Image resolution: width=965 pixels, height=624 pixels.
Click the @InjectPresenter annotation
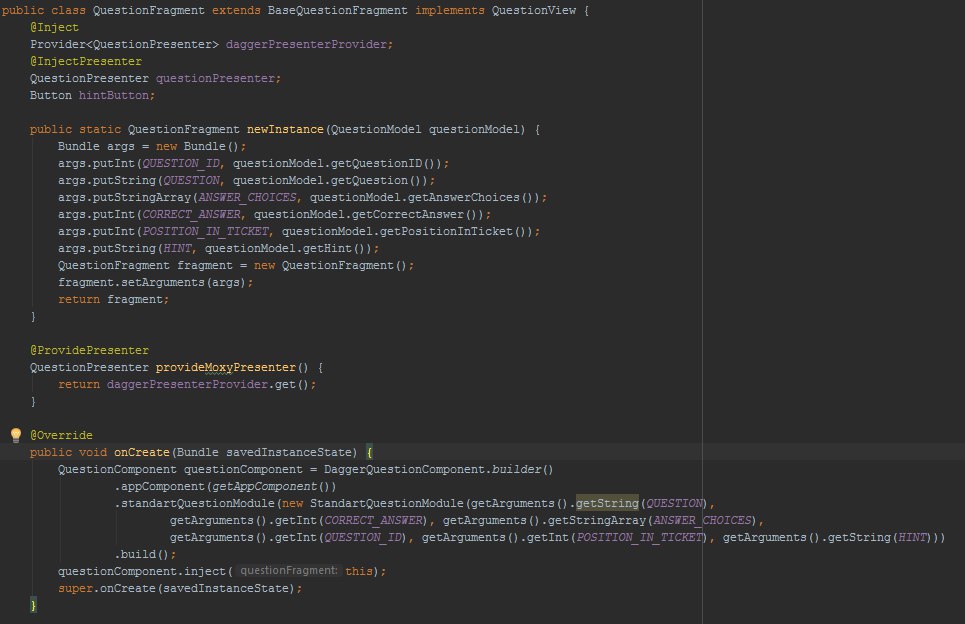tap(86, 61)
